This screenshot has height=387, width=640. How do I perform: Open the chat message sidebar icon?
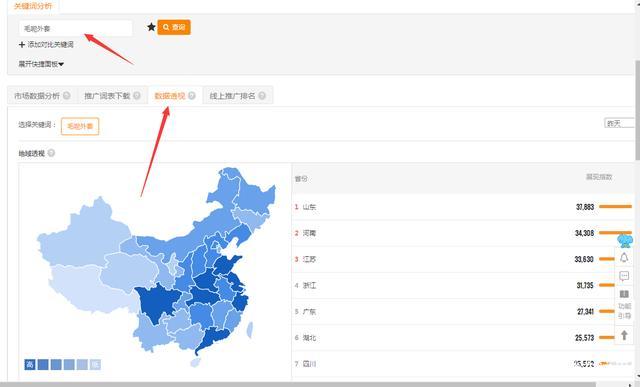coord(624,276)
